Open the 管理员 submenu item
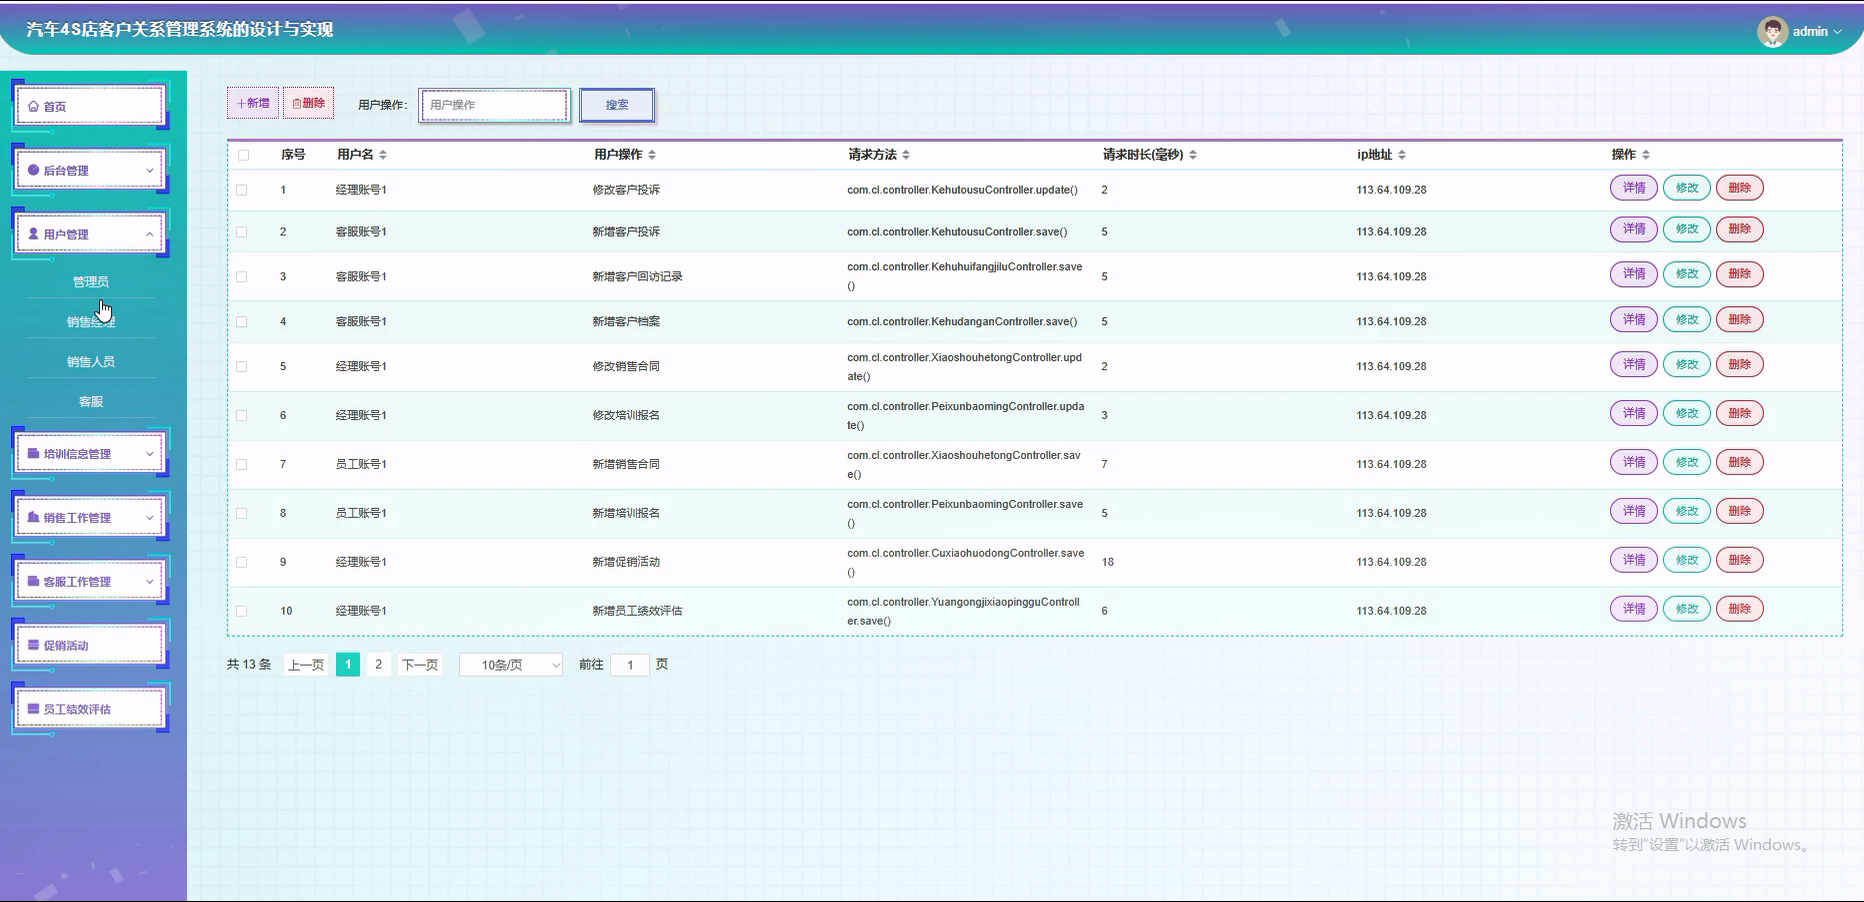Screen dimensions: 1864x902 (91, 282)
